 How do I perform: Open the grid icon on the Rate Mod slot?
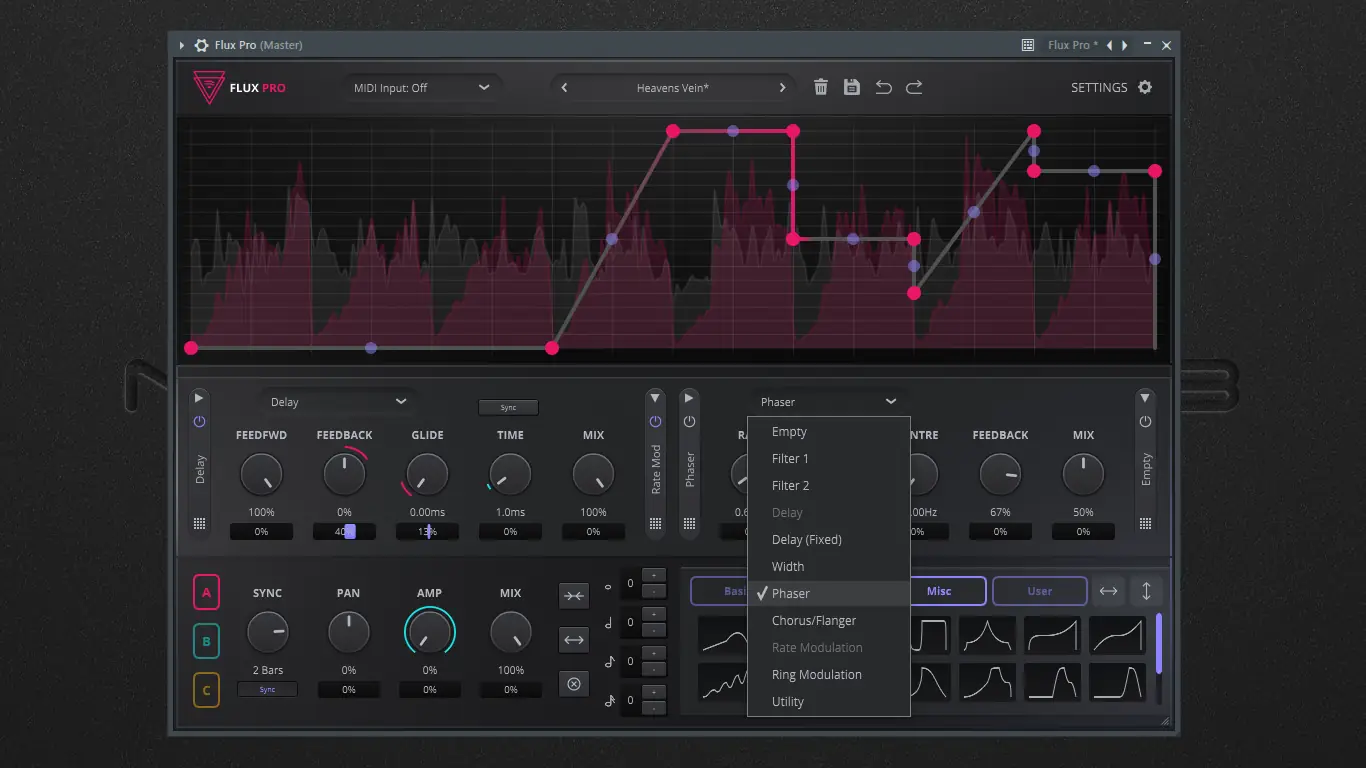tap(655, 523)
